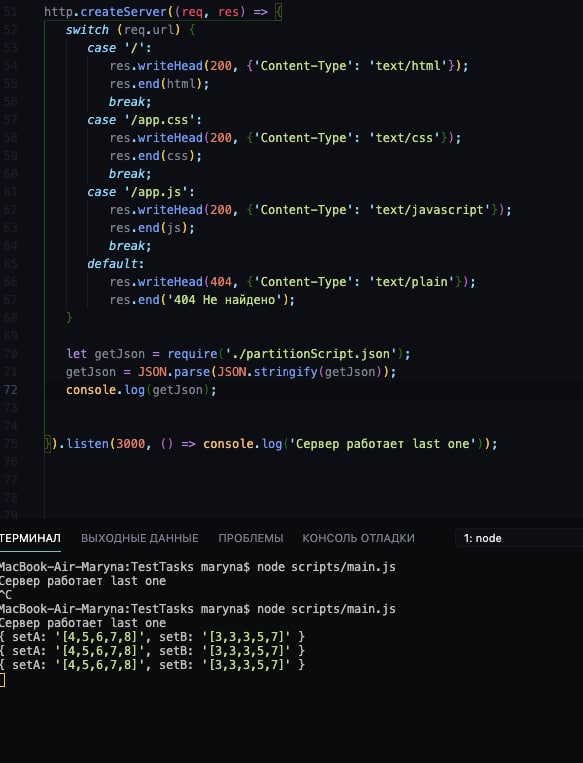Screen dimensions: 583x763
Task: Click the 'text/javascript' content type string
Action: coord(430,210)
